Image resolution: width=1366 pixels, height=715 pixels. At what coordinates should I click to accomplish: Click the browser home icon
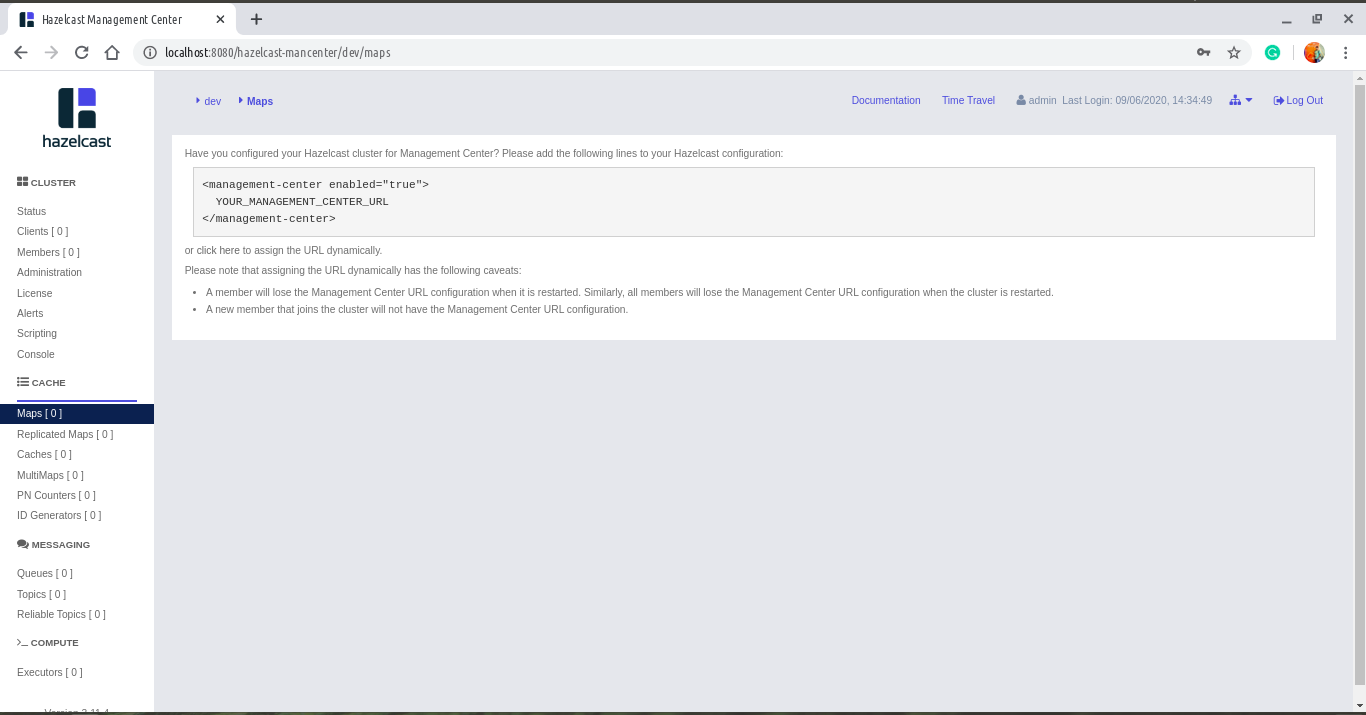point(112,52)
